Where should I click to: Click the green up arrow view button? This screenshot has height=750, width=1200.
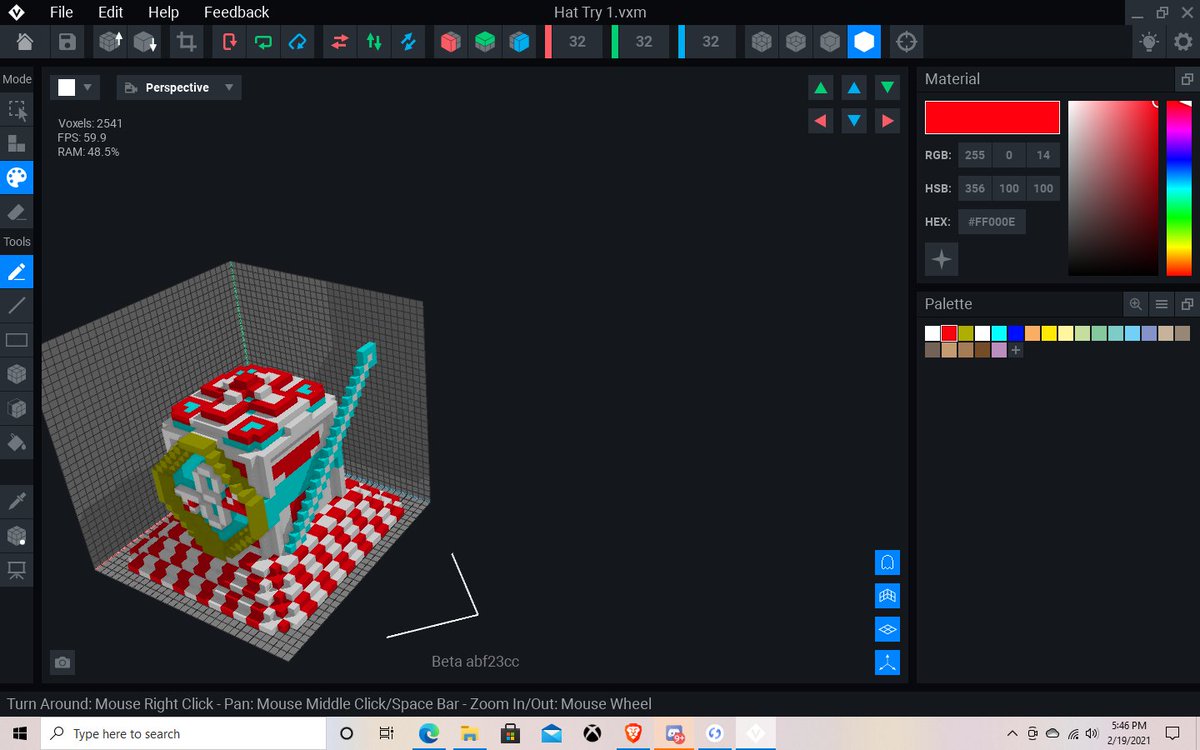821,88
